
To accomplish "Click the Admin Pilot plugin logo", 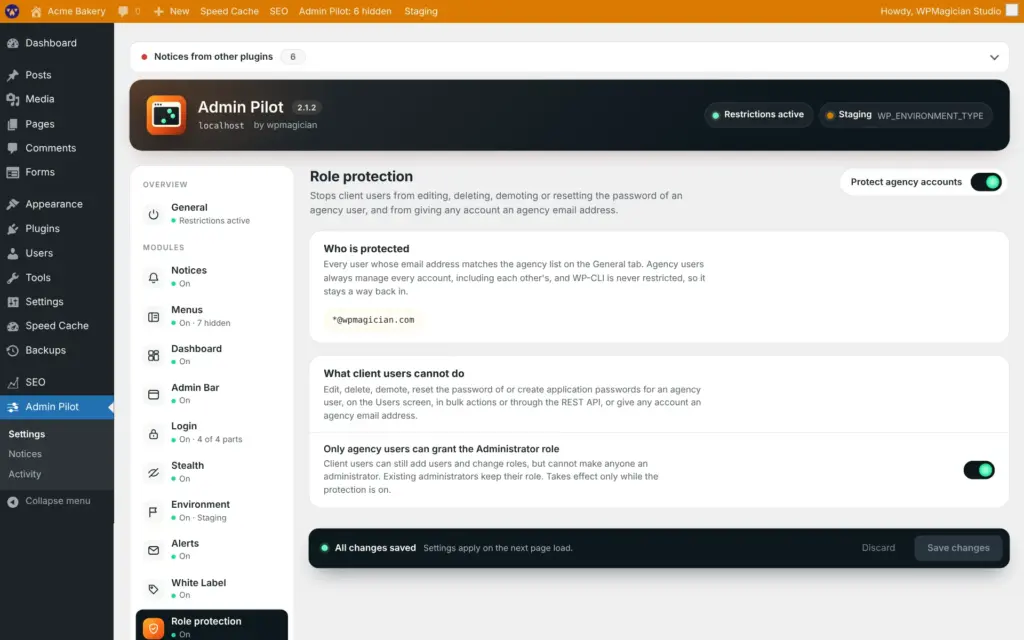I will coord(166,115).
